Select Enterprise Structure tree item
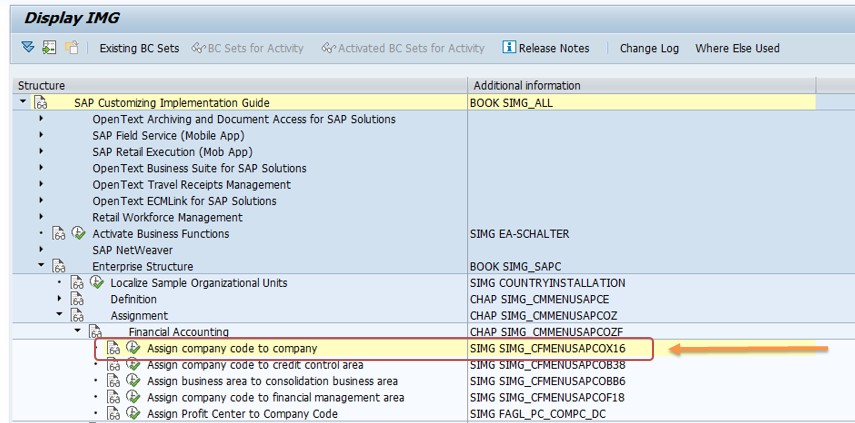 (142, 267)
